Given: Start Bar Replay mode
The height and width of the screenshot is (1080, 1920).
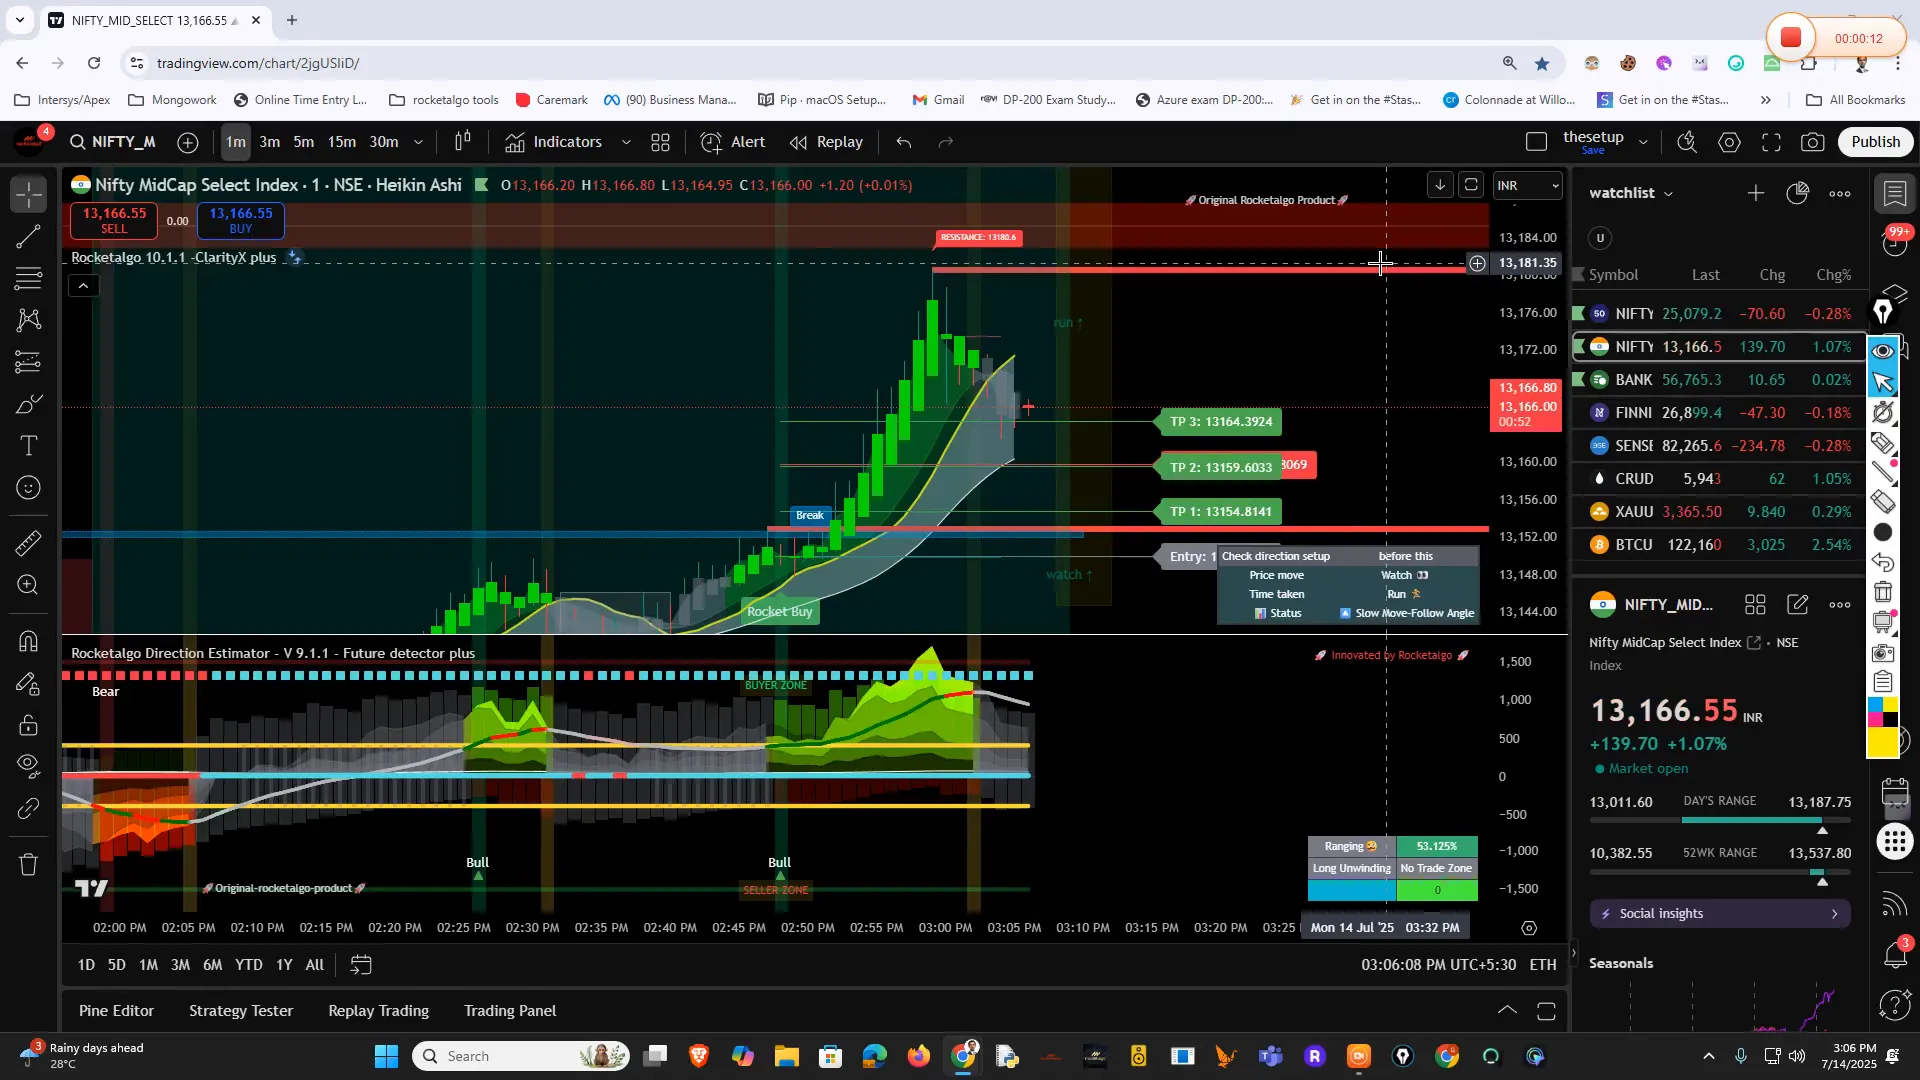Looking at the screenshot, I should point(826,142).
